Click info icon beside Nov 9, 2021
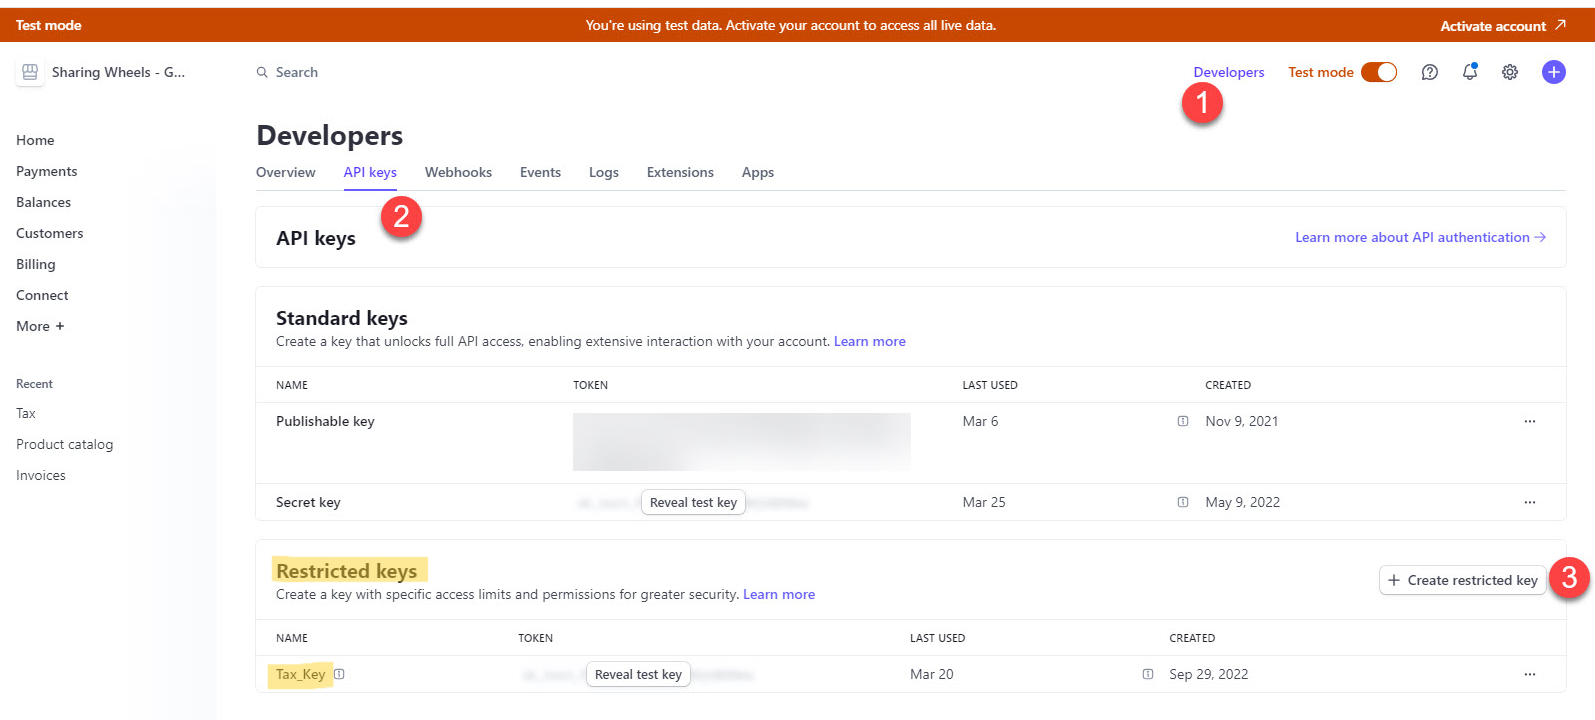The width and height of the screenshot is (1595, 720). (x=1183, y=421)
